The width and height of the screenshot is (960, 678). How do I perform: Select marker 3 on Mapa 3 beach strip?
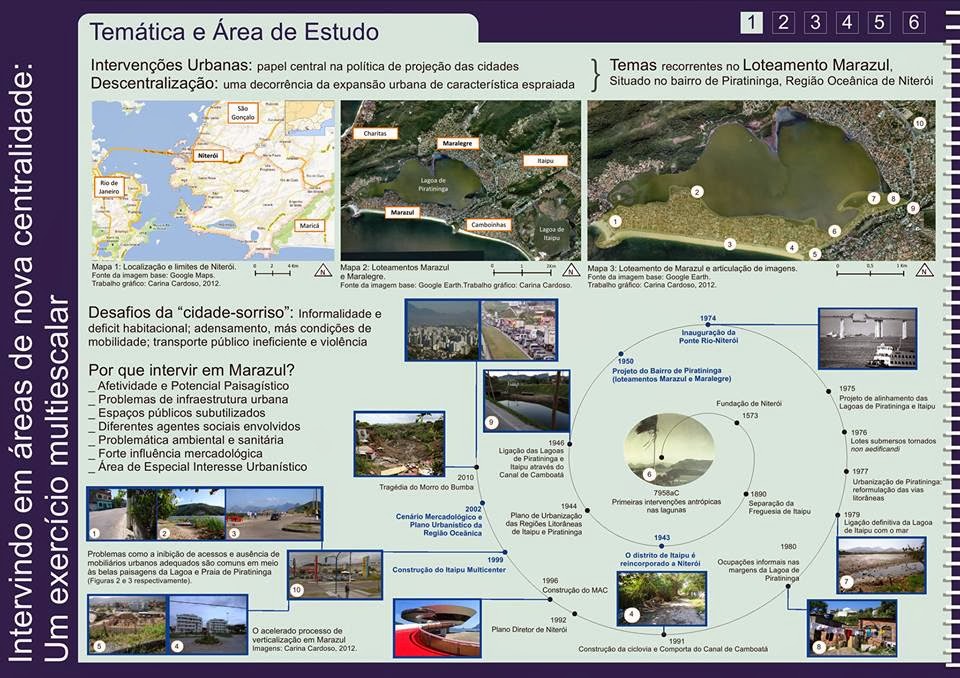pos(729,244)
